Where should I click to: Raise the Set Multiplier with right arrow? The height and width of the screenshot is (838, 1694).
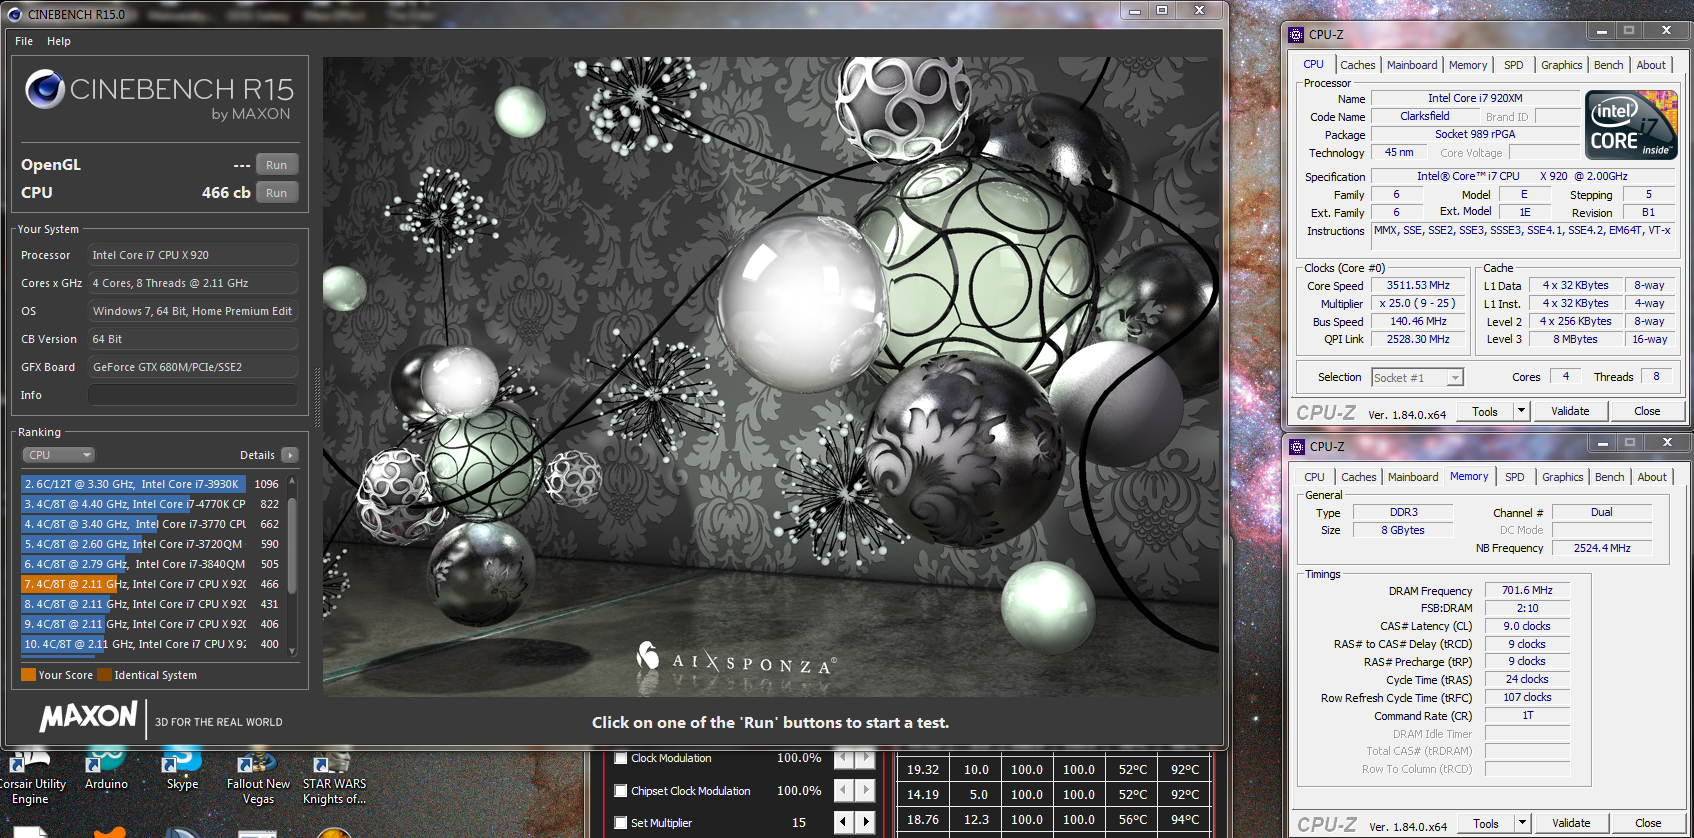866,823
